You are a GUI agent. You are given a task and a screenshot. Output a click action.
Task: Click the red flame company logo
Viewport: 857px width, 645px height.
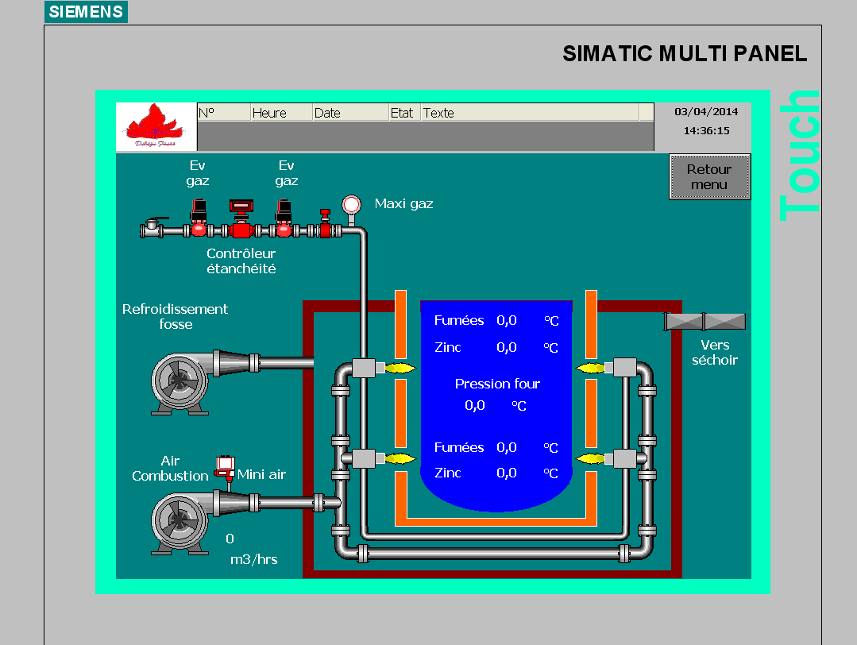(x=156, y=126)
